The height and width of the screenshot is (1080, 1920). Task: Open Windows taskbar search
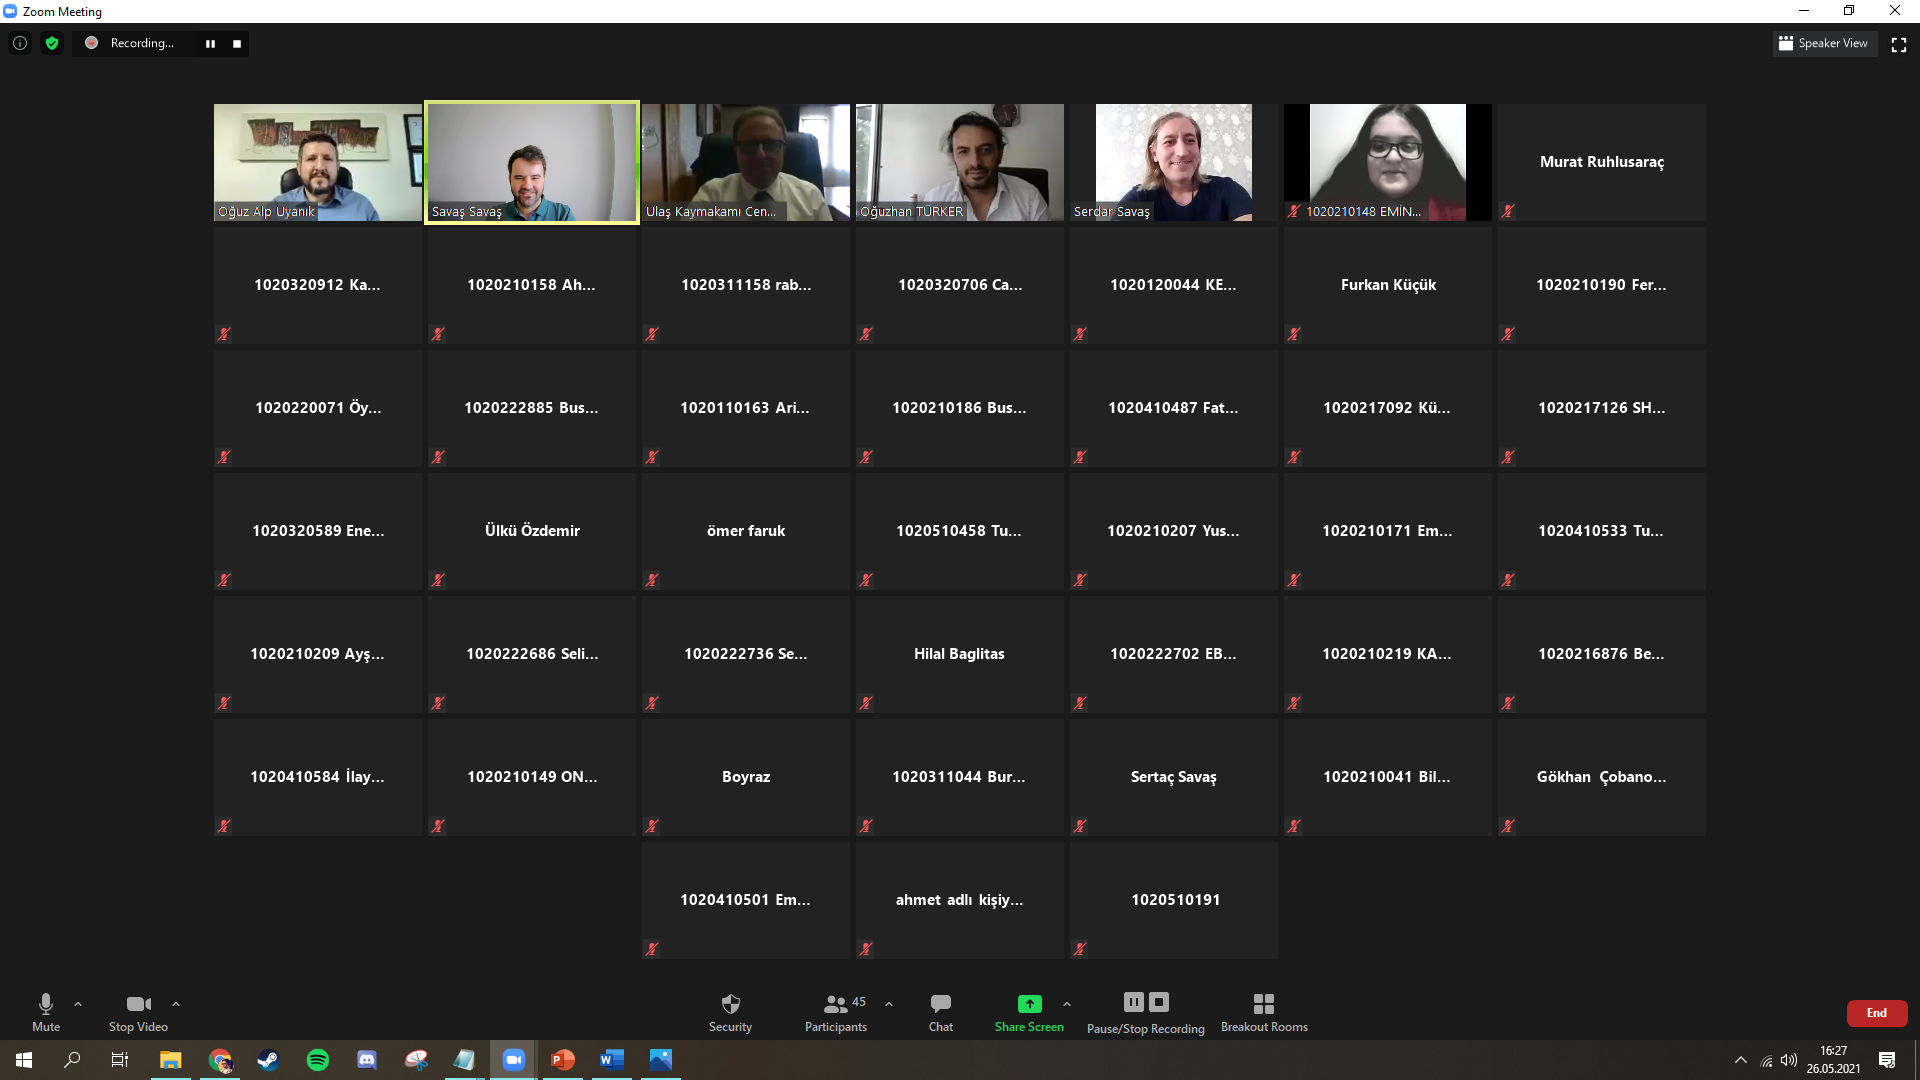(x=72, y=1060)
